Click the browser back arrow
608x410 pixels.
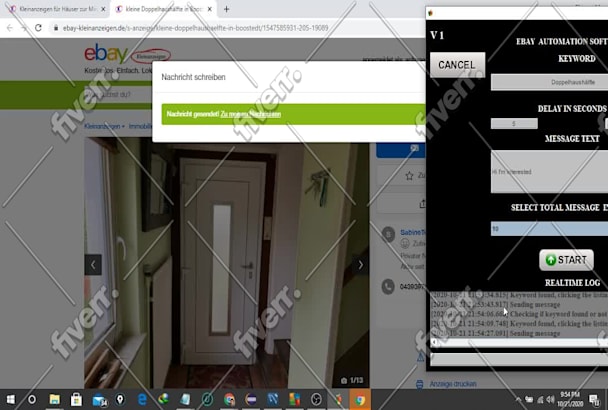10,28
